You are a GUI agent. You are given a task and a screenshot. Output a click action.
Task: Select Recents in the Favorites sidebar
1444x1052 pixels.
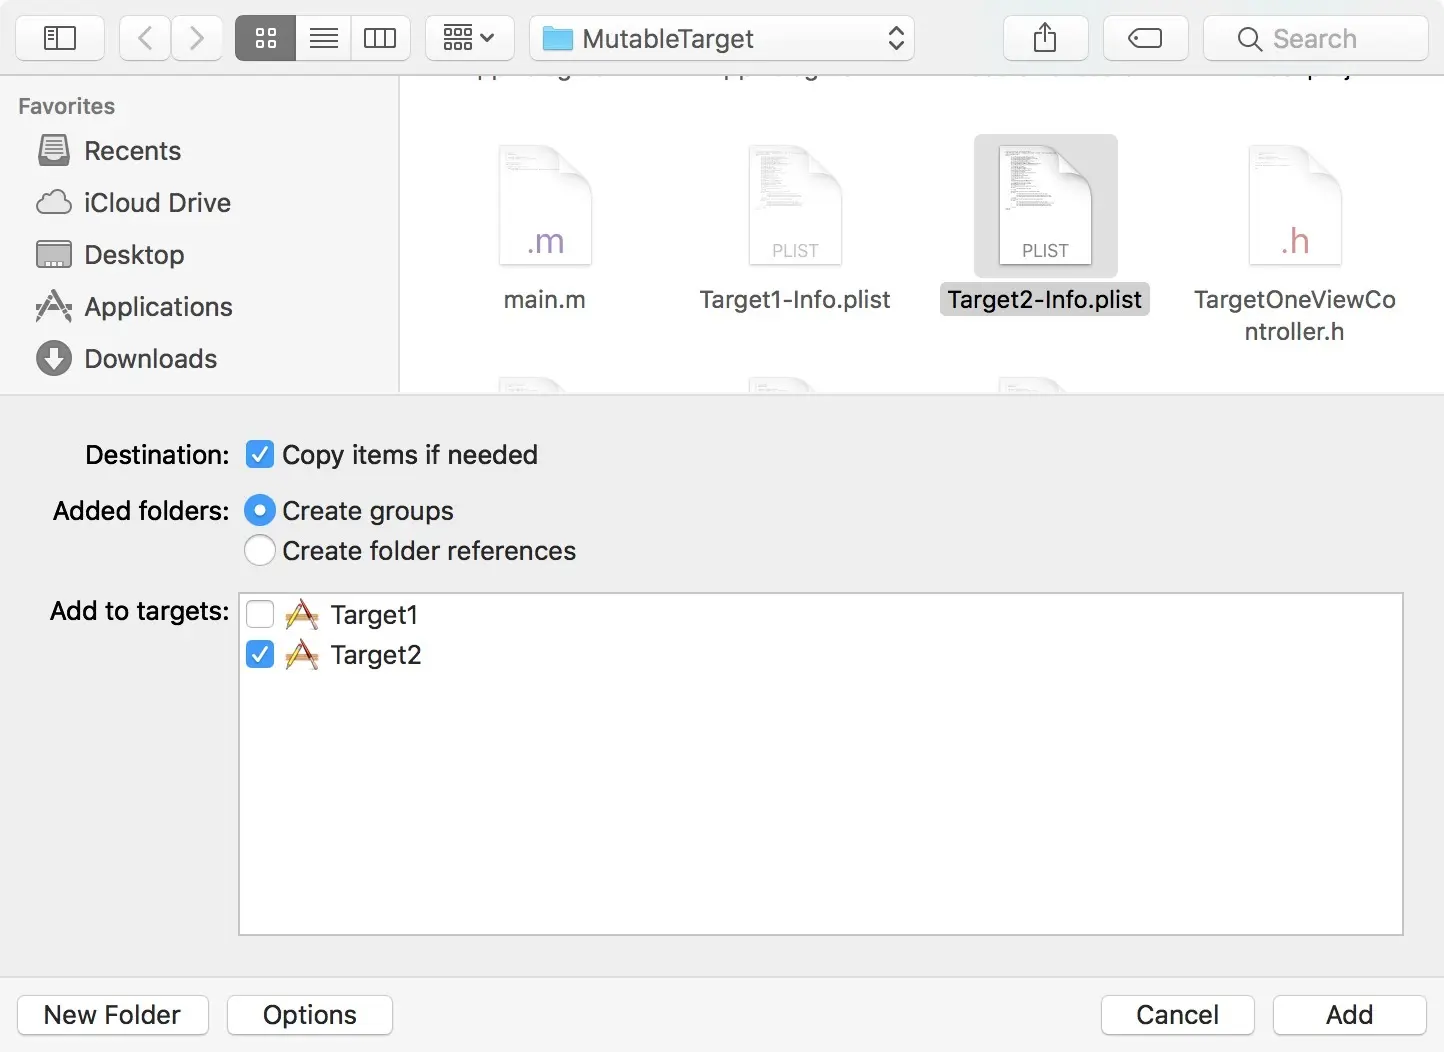pos(132,151)
